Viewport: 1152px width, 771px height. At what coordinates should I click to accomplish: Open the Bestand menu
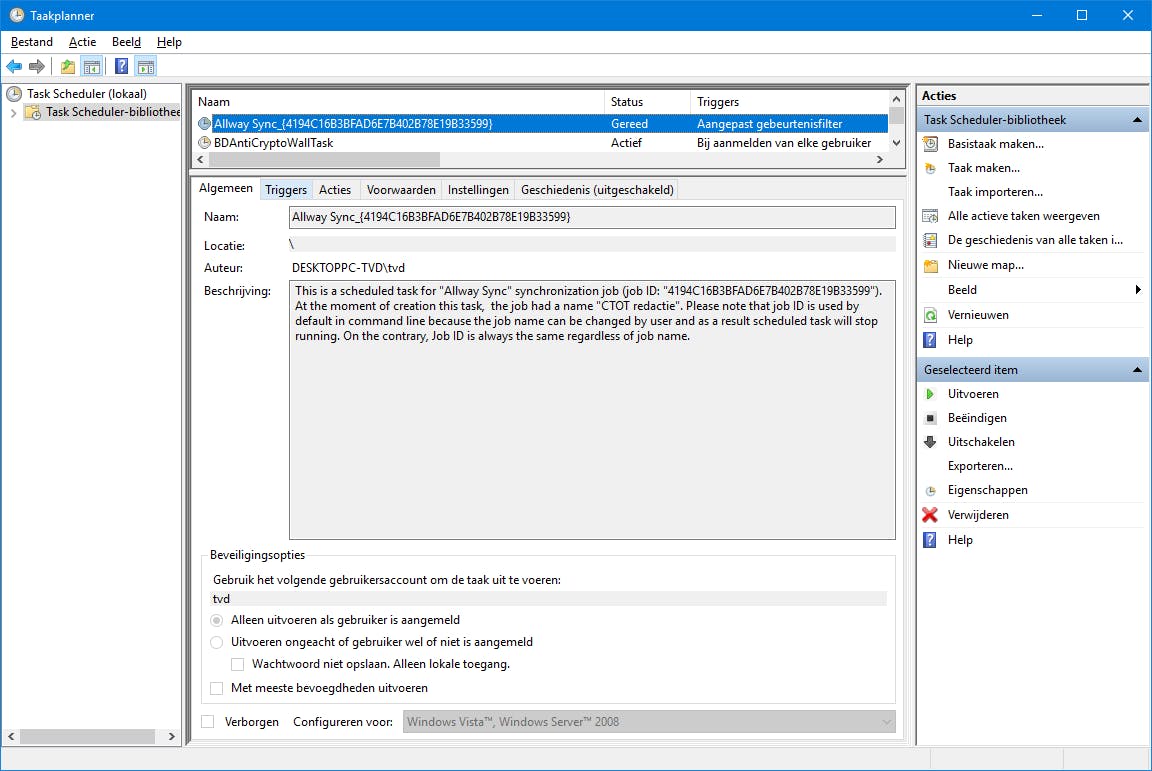pos(32,42)
